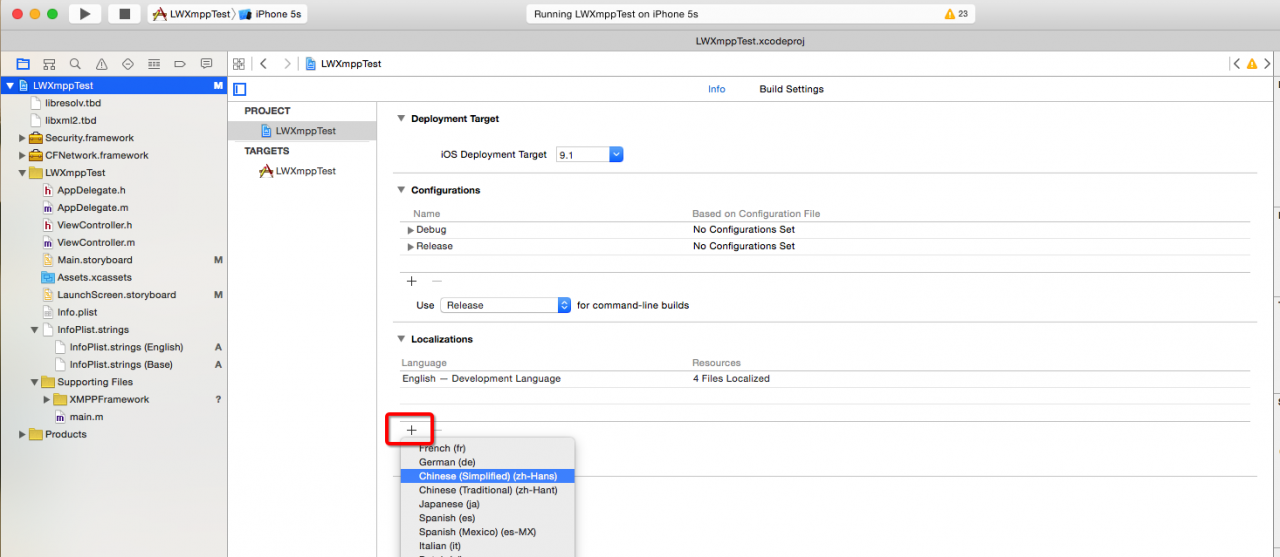
Task: Click the 23 warnings indicator
Action: (956, 14)
